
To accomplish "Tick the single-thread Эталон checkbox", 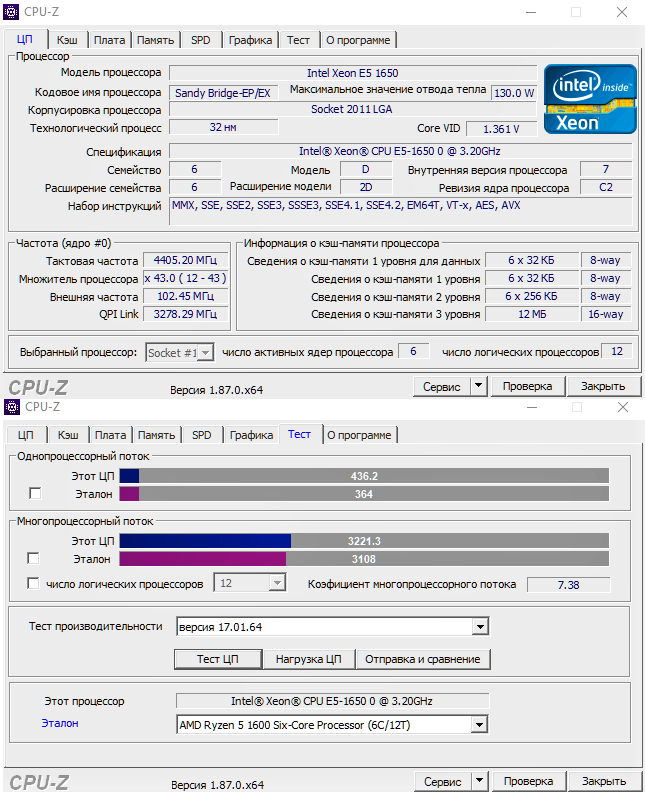I will (35, 493).
